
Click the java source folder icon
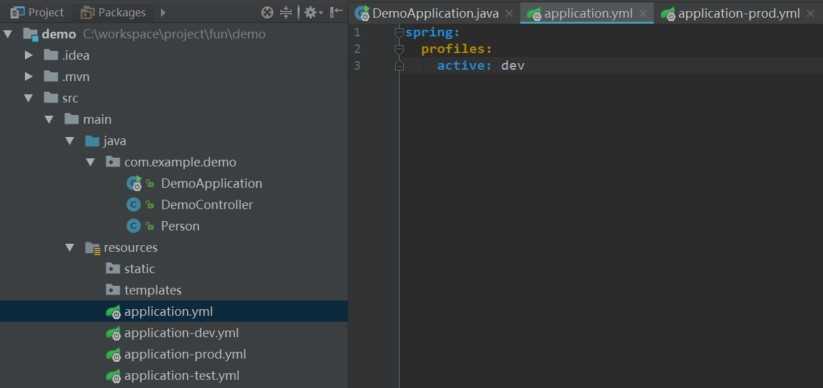(x=92, y=141)
